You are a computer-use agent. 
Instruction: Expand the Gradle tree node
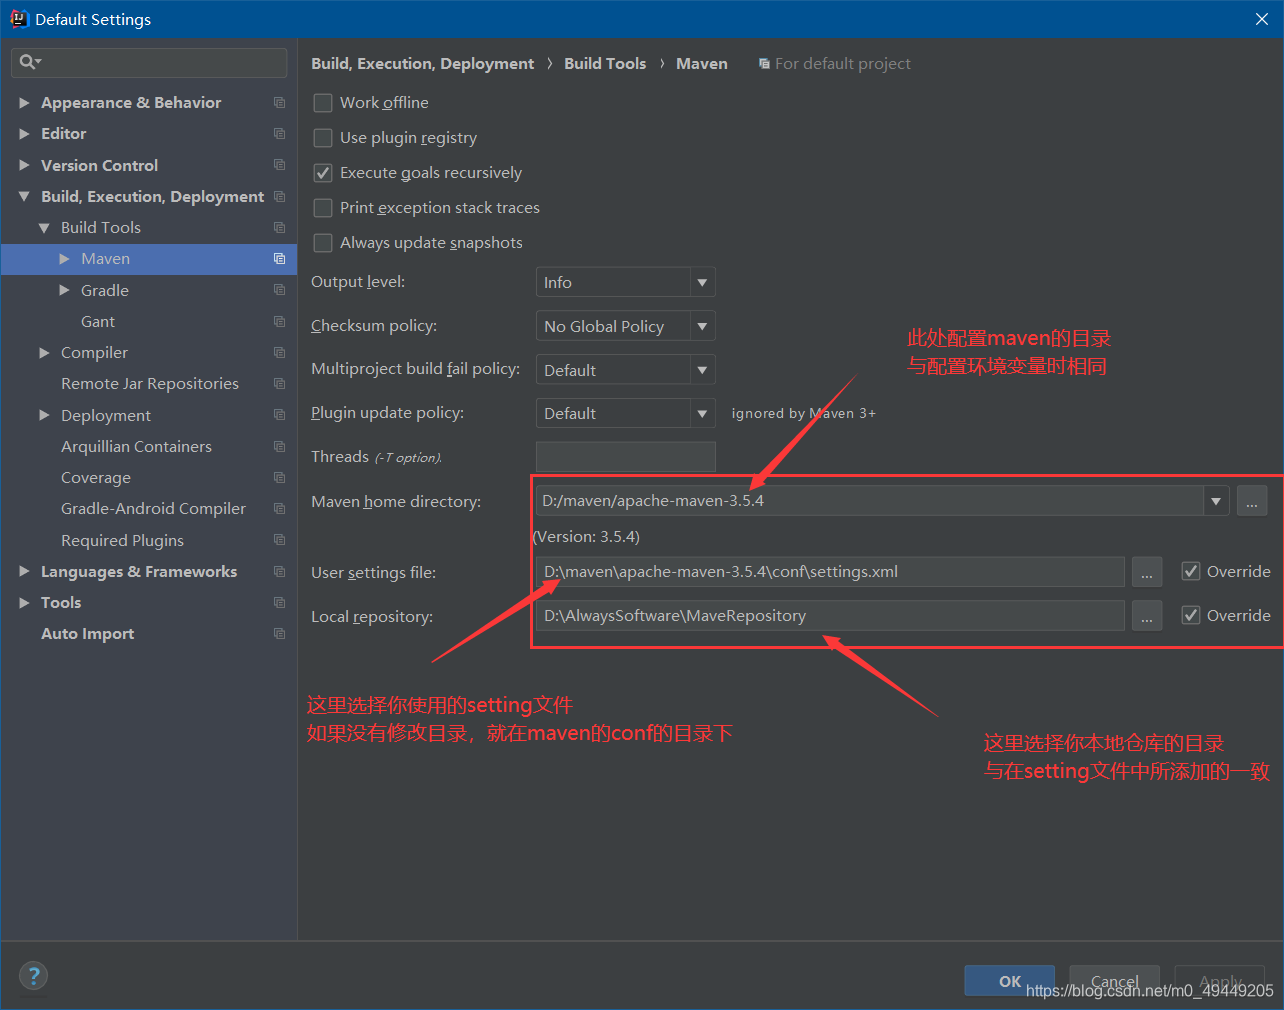pyautogui.click(x=64, y=290)
